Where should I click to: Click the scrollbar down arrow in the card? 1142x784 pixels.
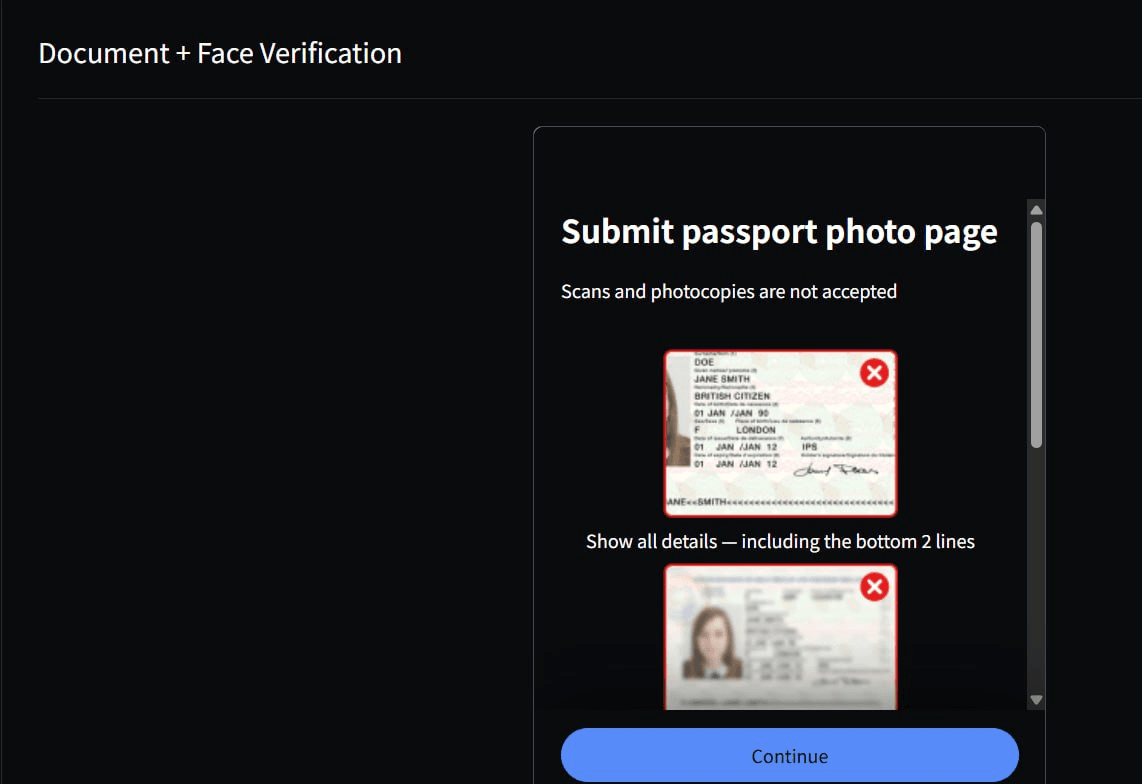1036,700
